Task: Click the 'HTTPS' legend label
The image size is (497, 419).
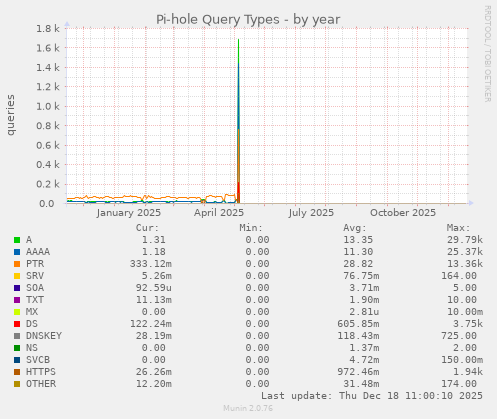Action: point(41,372)
